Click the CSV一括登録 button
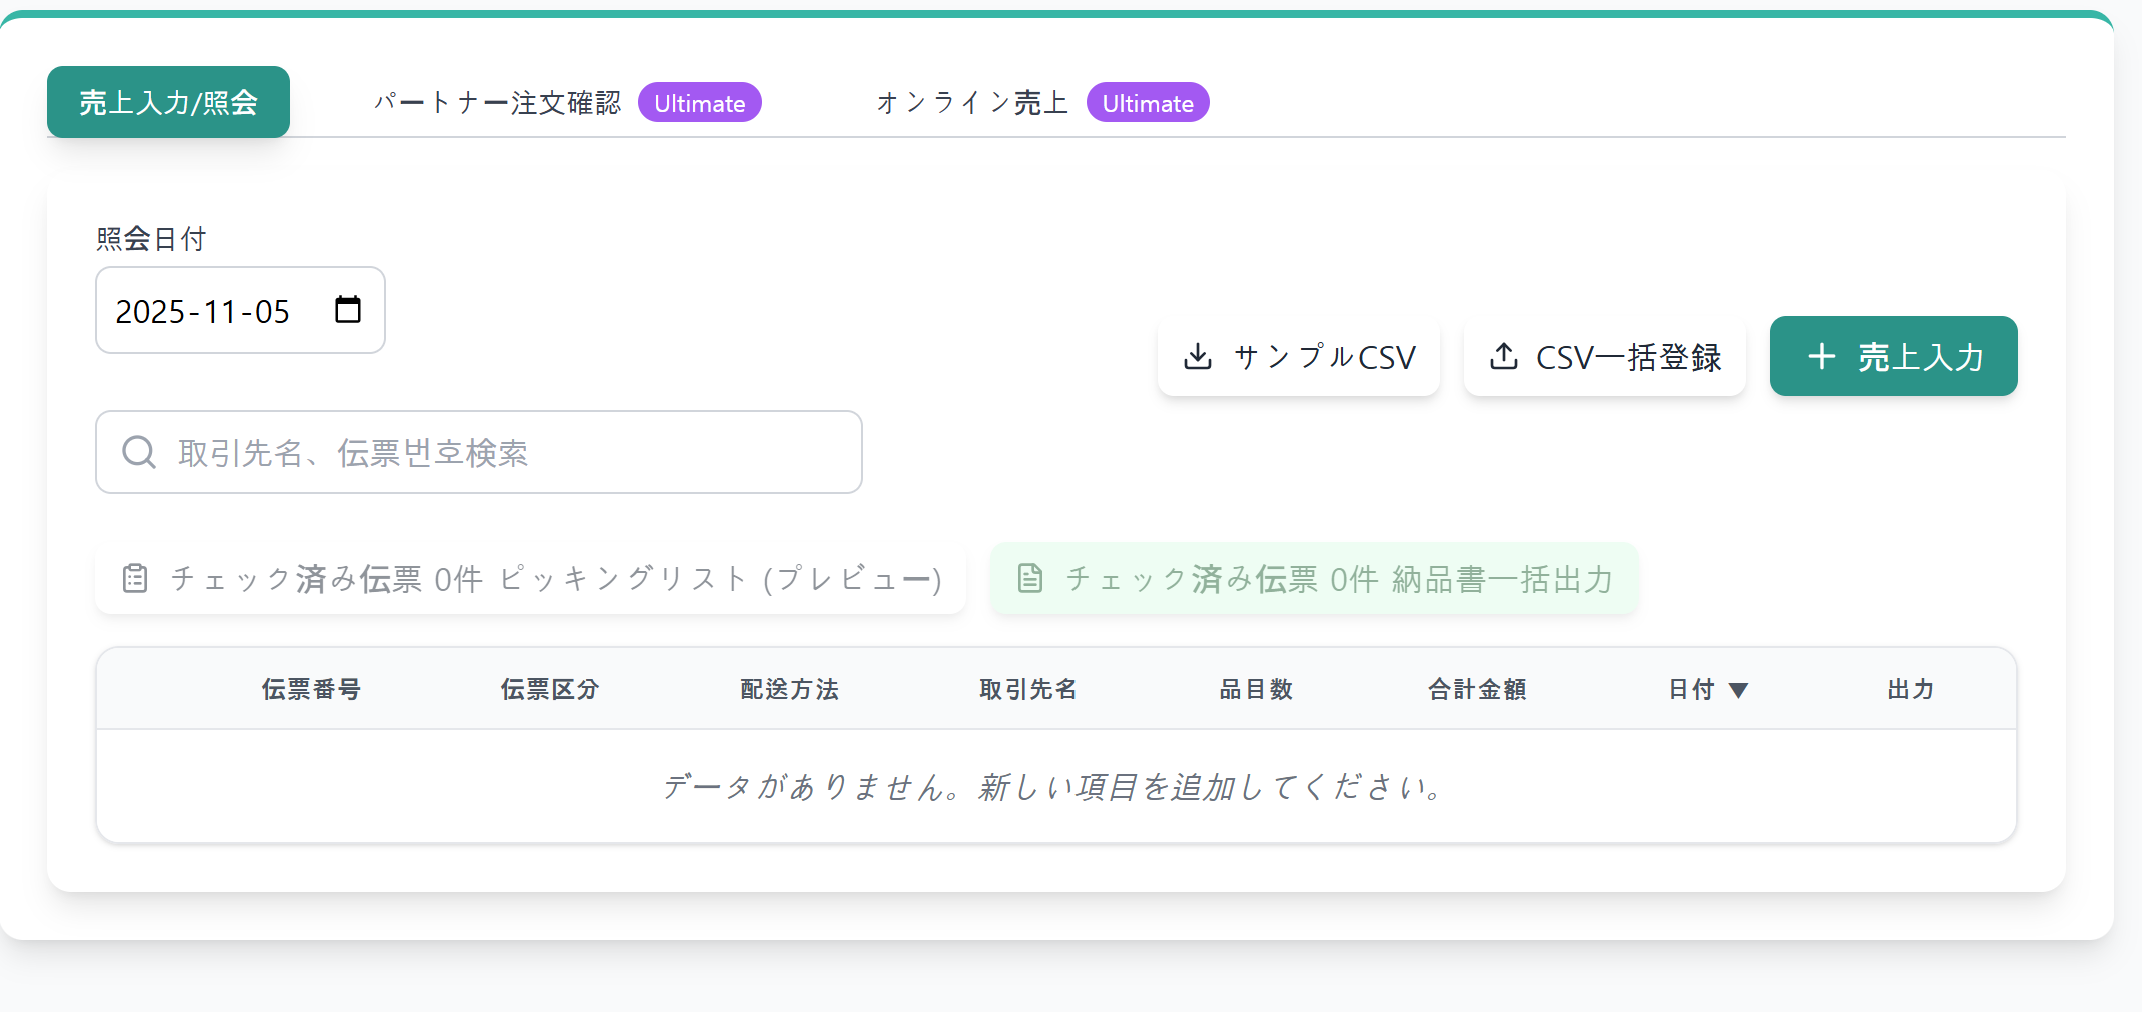Image resolution: width=2142 pixels, height=1012 pixels. (x=1604, y=356)
